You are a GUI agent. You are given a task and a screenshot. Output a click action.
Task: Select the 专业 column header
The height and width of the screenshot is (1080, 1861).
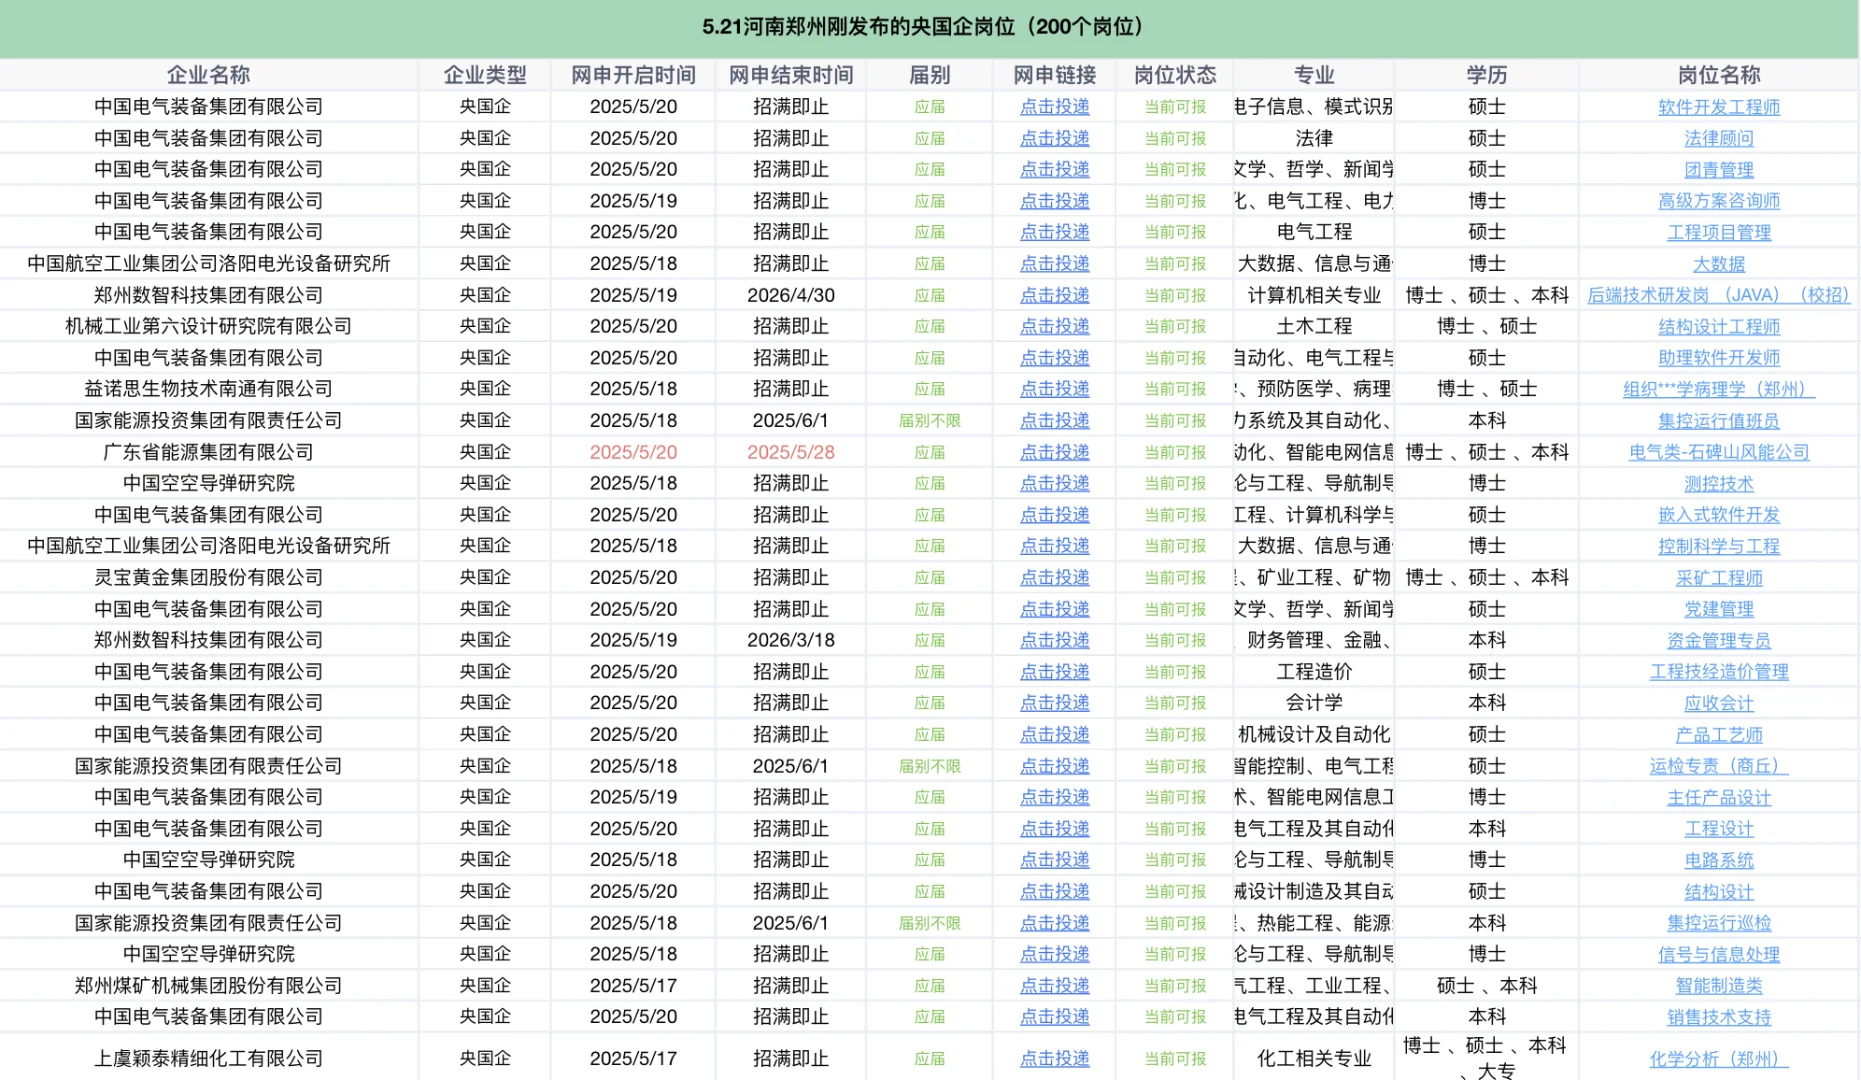[1314, 75]
